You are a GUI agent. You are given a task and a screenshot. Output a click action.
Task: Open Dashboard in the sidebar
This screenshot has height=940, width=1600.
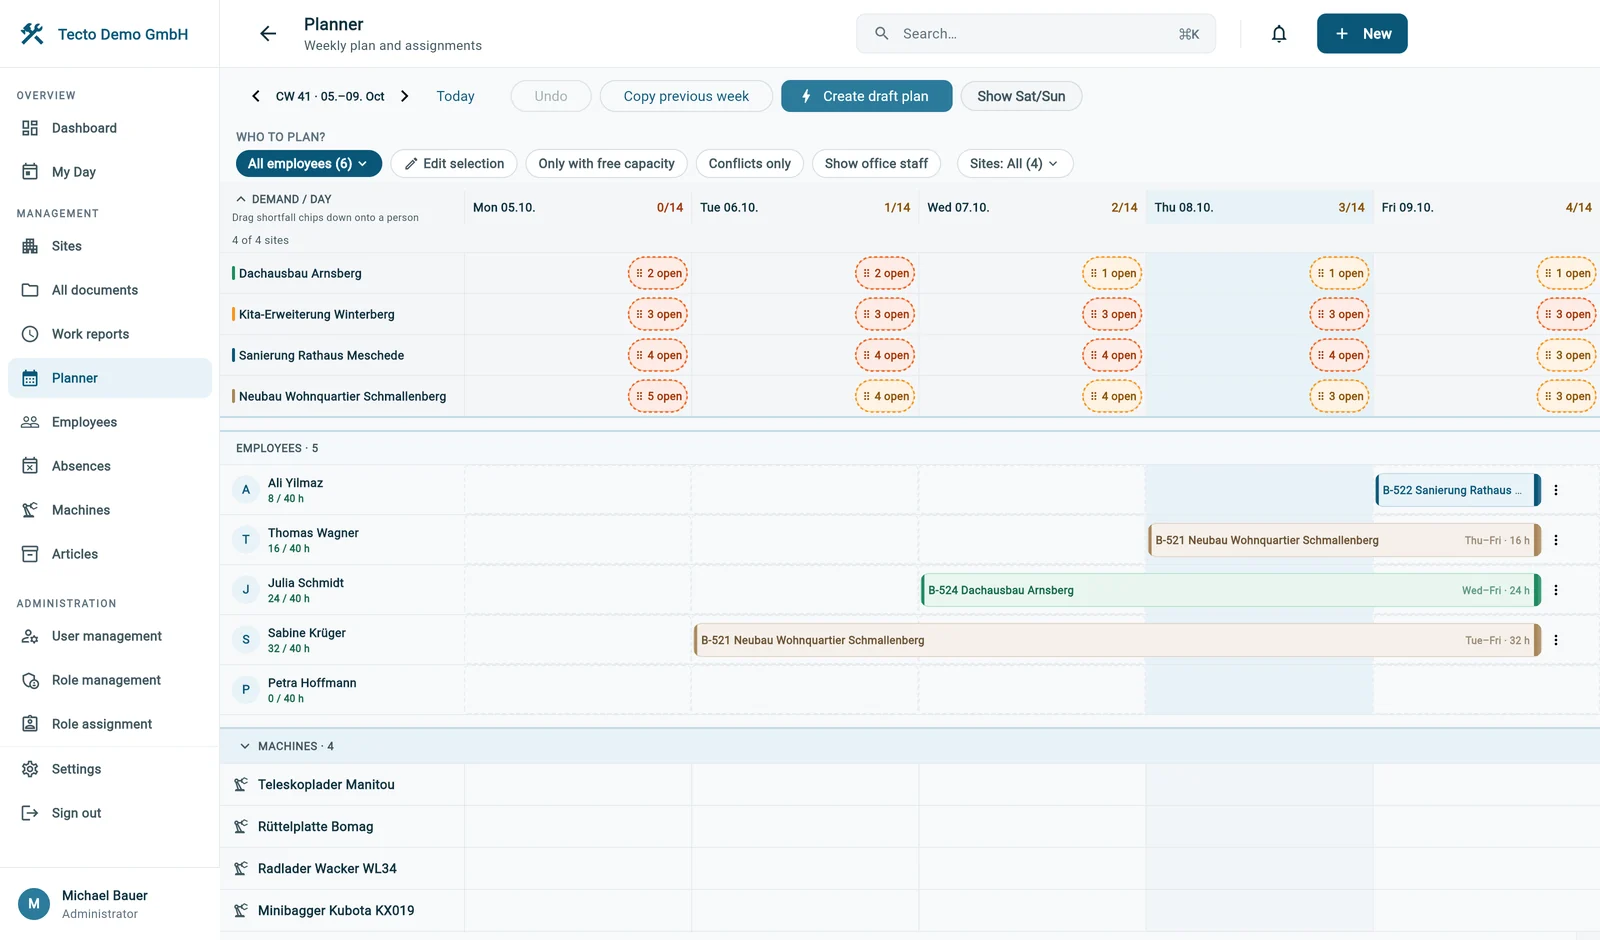point(110,128)
